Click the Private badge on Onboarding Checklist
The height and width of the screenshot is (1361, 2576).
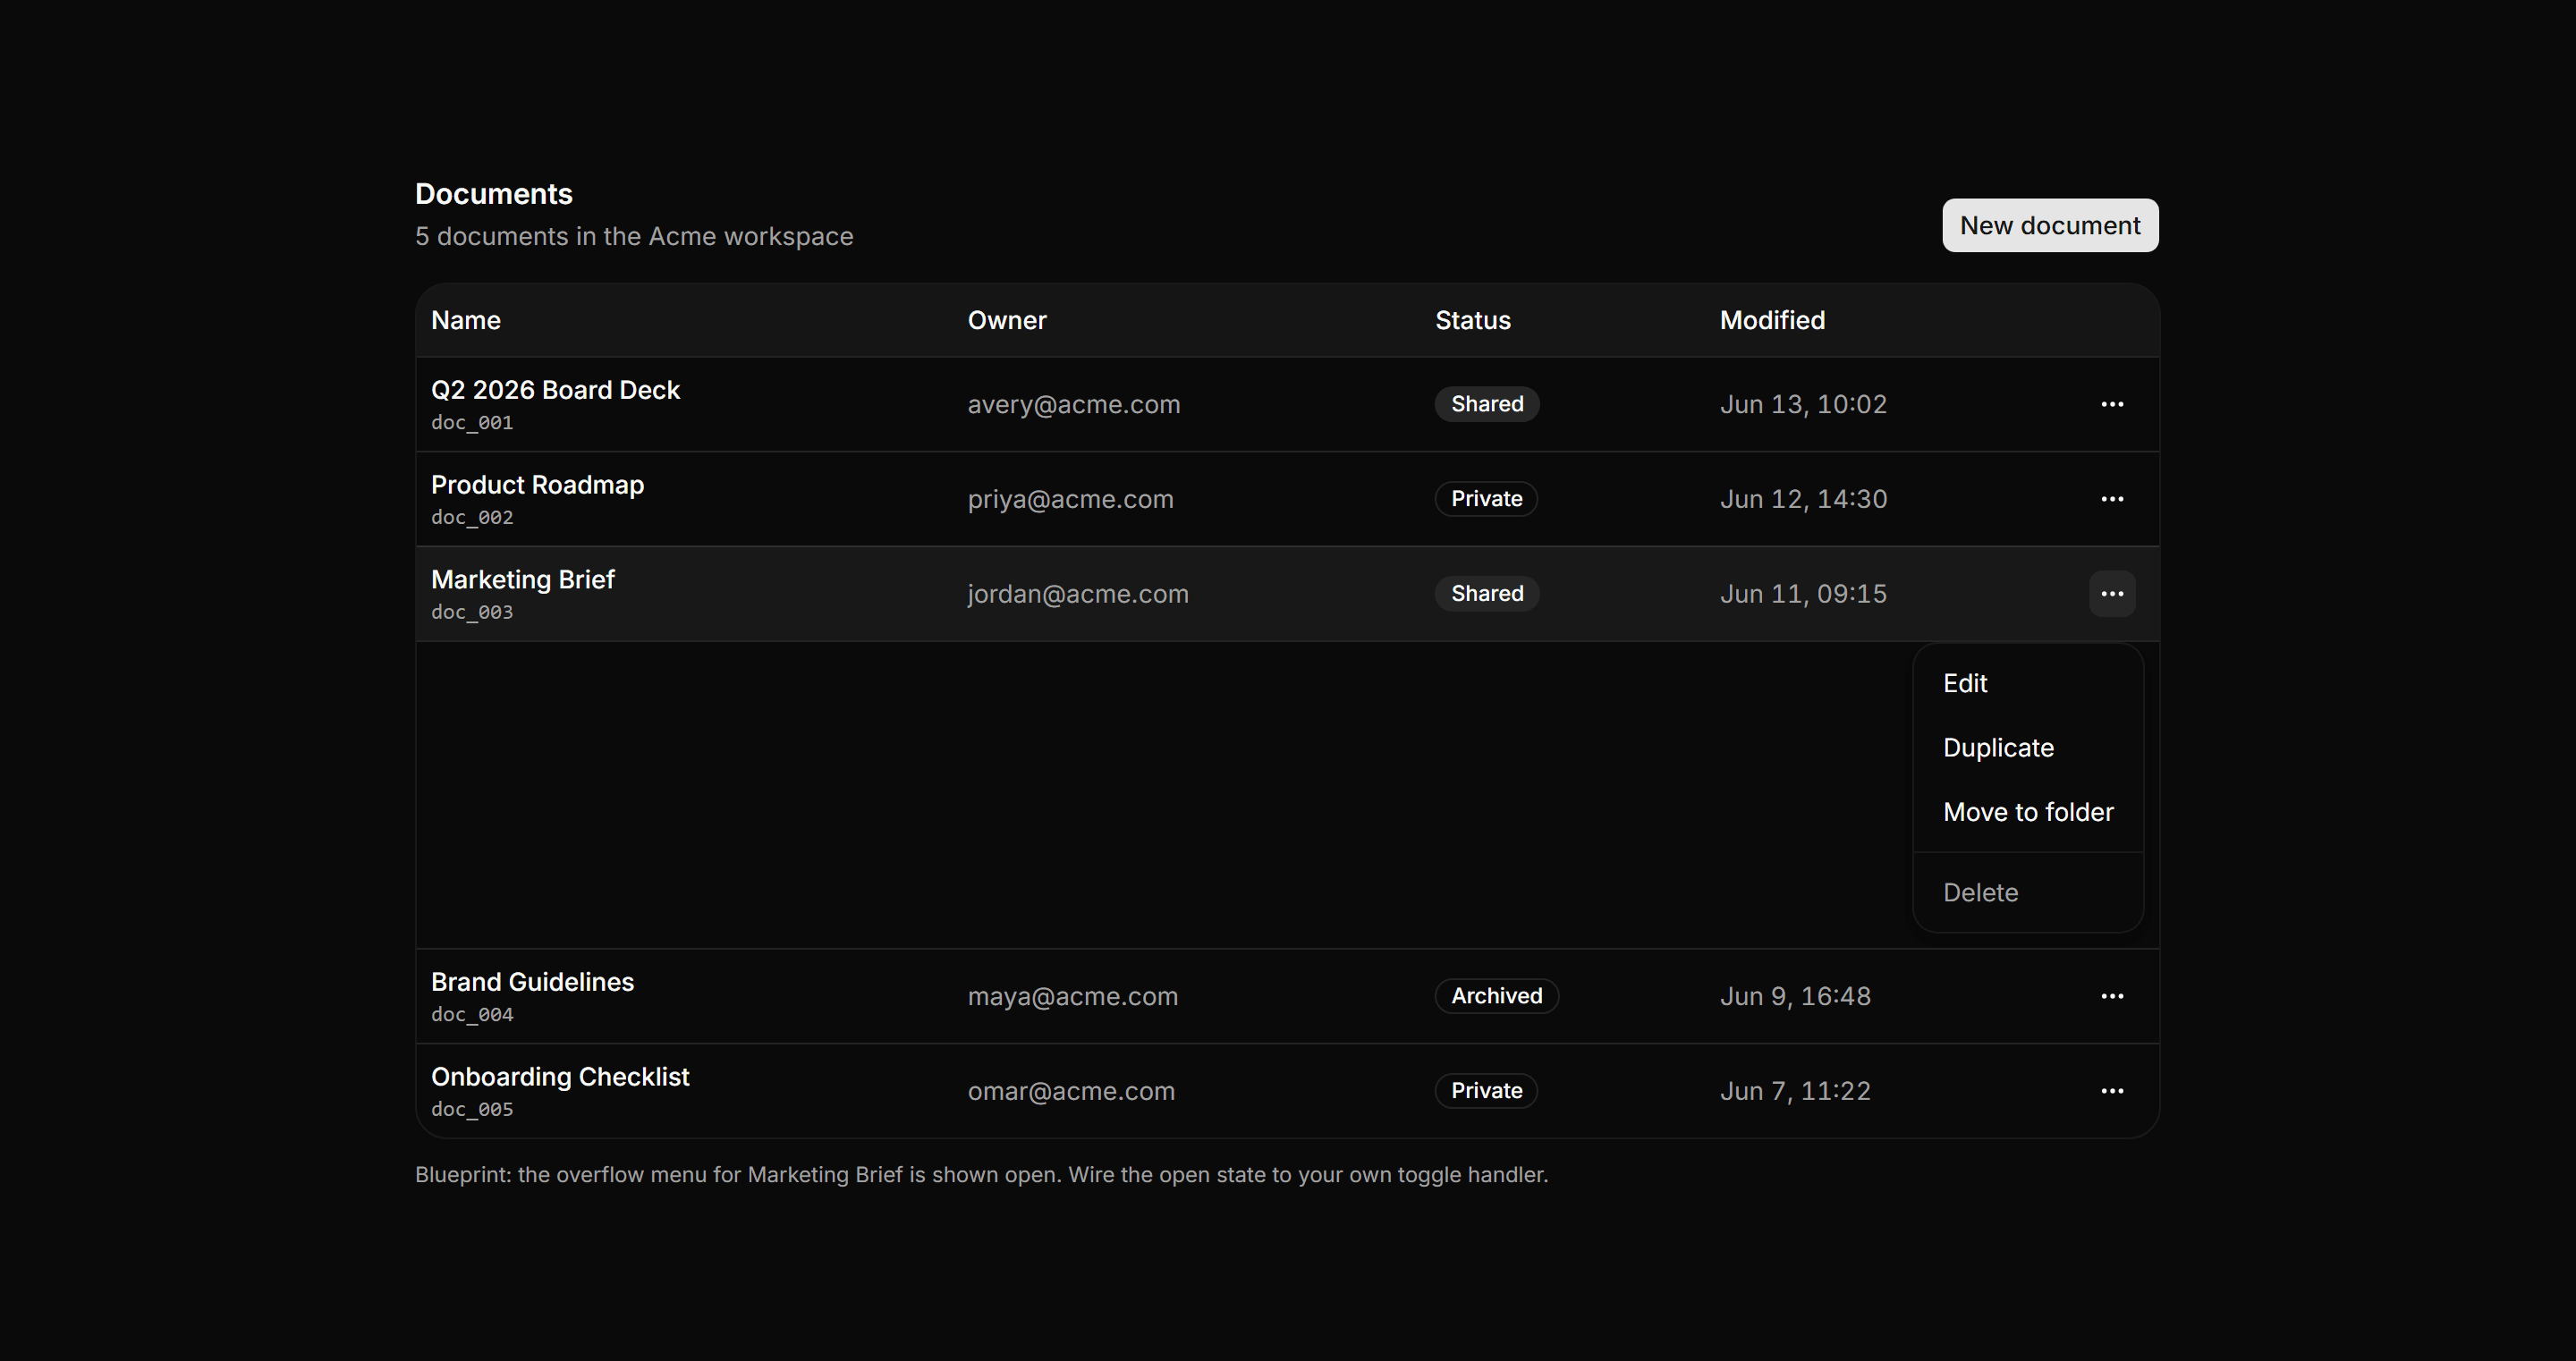(x=1486, y=1091)
